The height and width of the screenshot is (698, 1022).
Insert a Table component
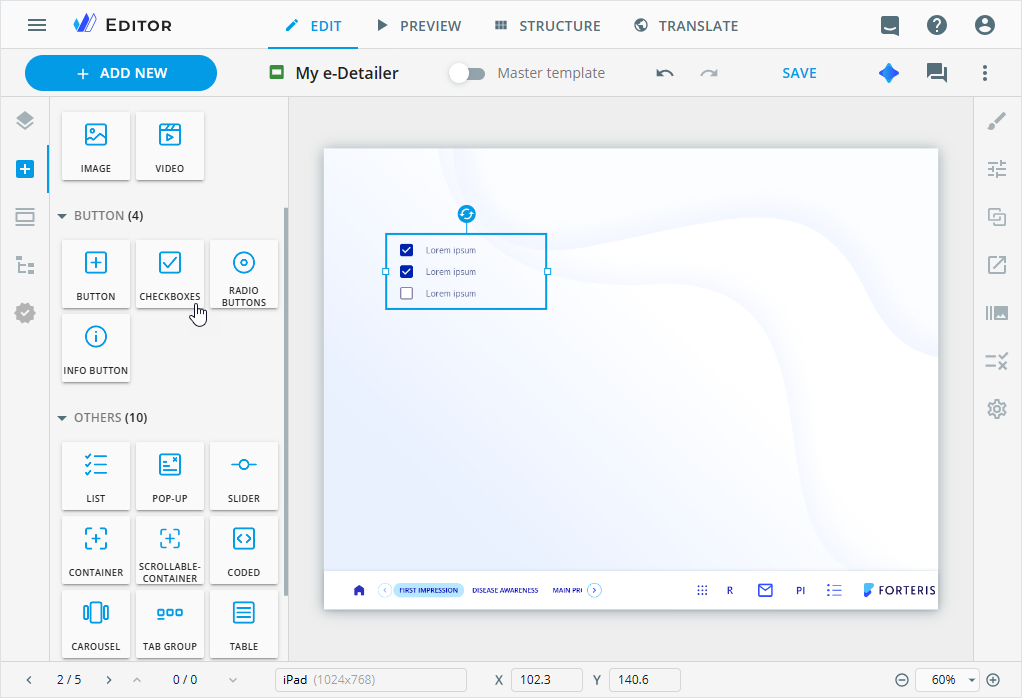tap(244, 624)
